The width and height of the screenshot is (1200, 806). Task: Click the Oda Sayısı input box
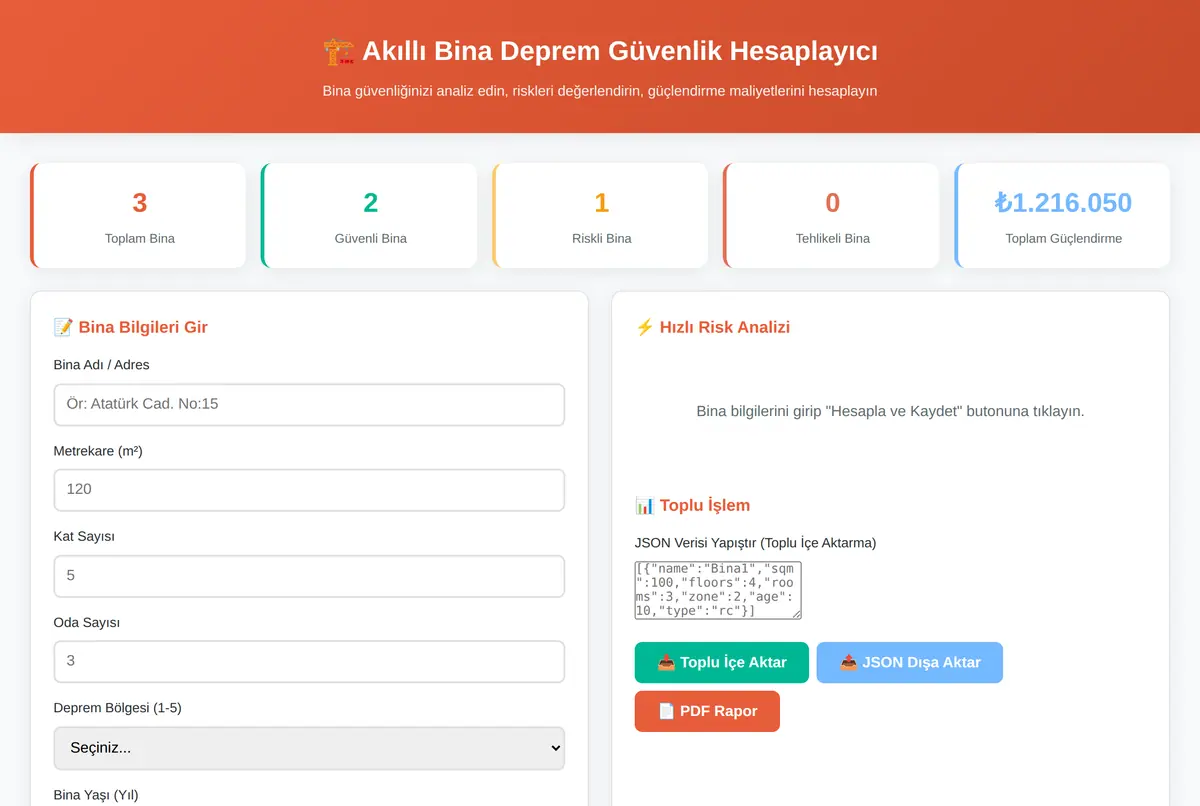point(309,661)
